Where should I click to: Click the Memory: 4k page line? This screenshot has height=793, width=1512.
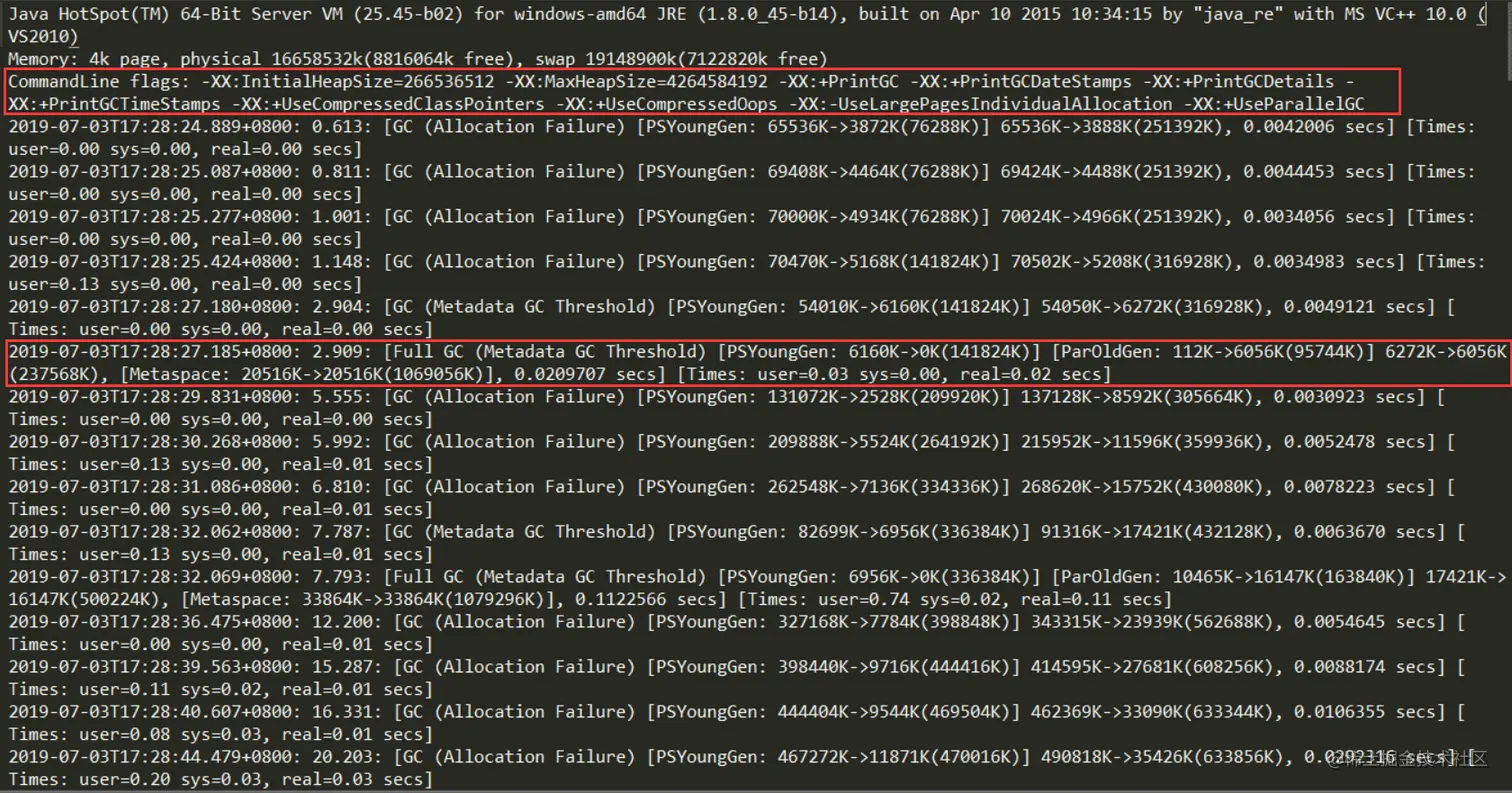point(418,59)
